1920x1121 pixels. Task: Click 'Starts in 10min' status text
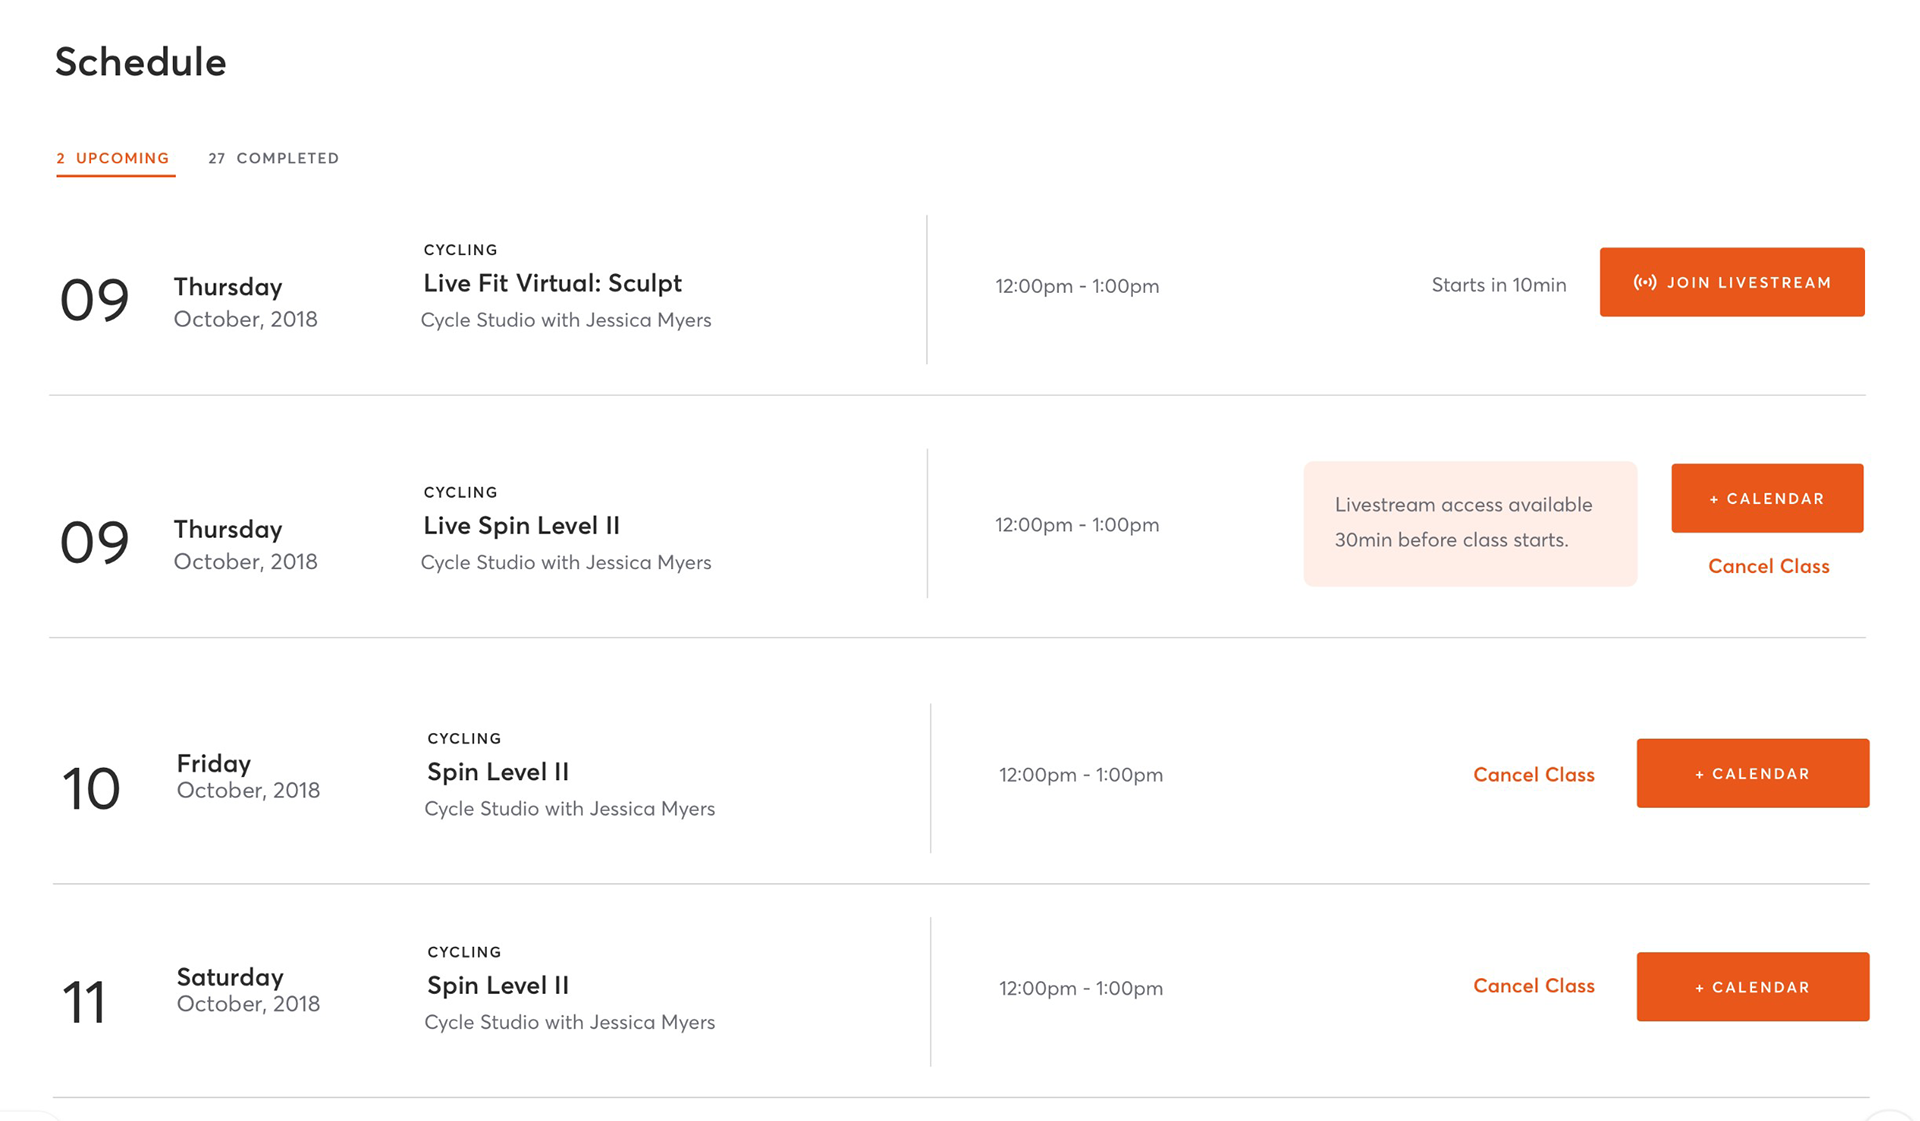[x=1499, y=285]
